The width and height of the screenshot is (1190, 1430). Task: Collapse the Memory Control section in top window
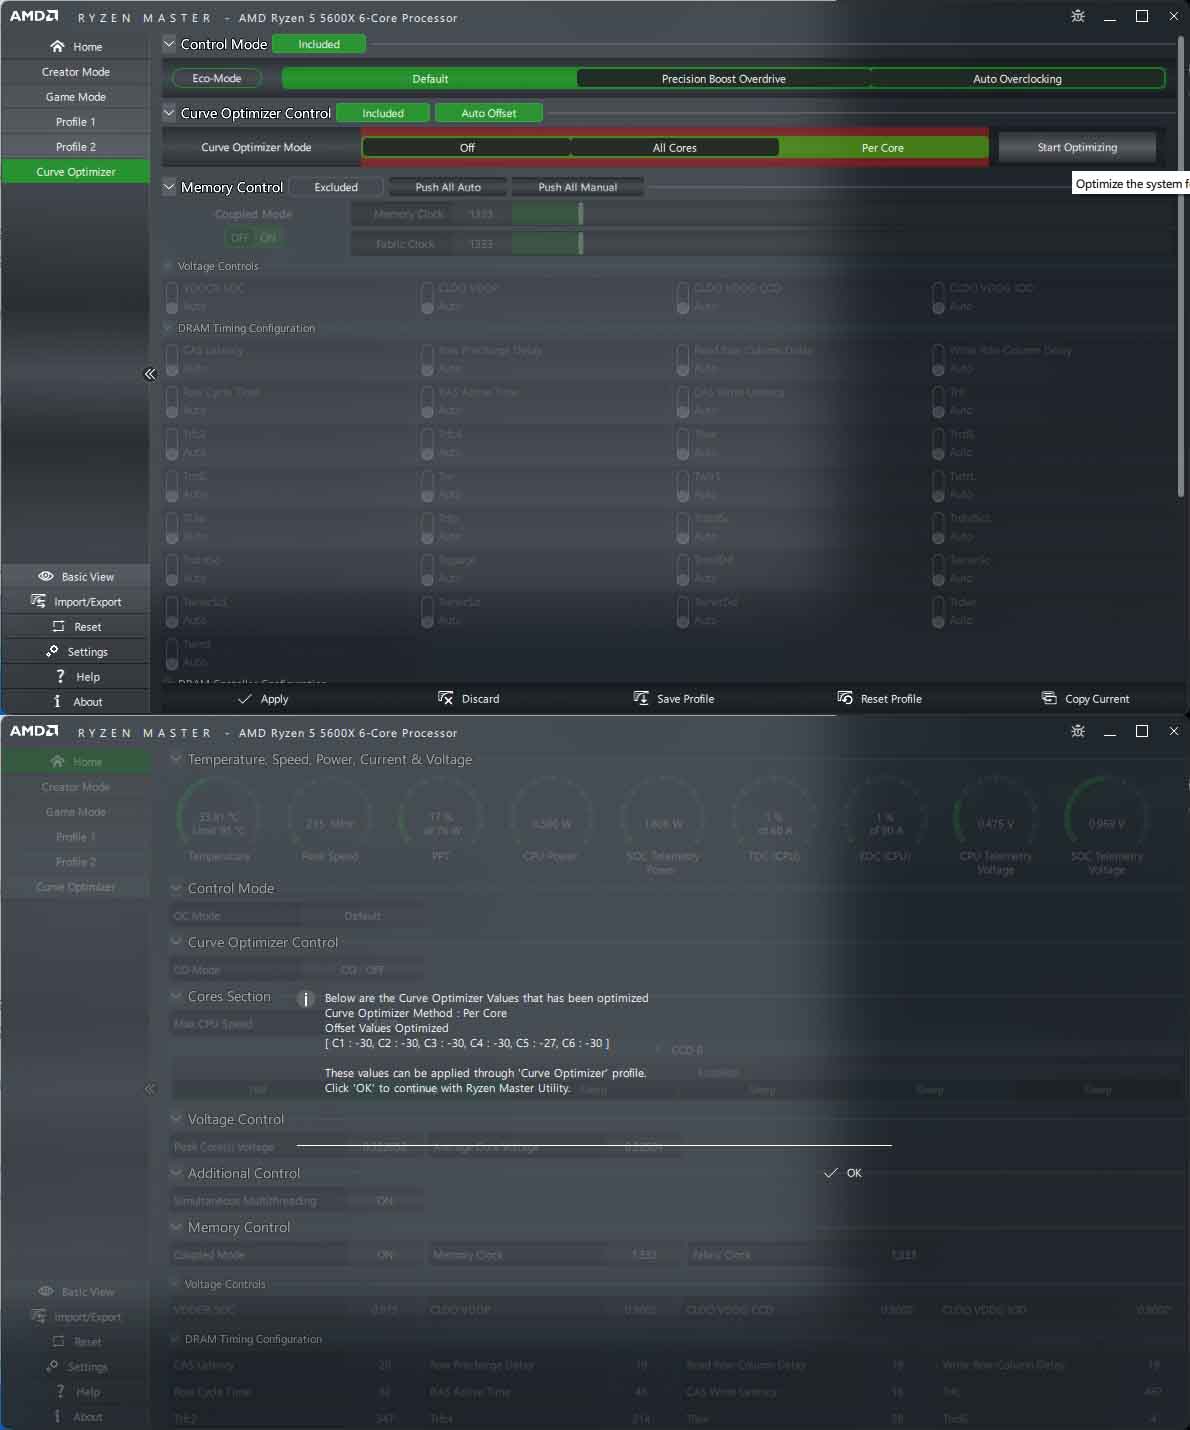tap(169, 187)
